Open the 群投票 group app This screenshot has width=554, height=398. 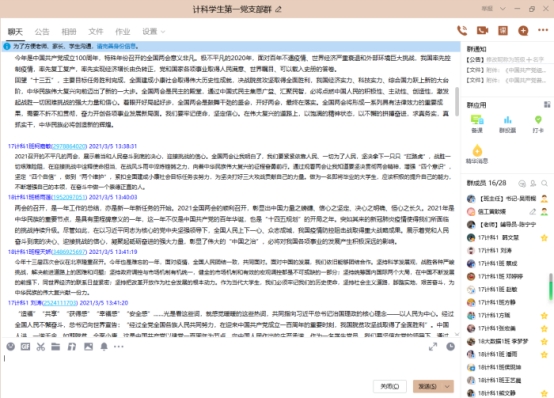[x=508, y=124]
